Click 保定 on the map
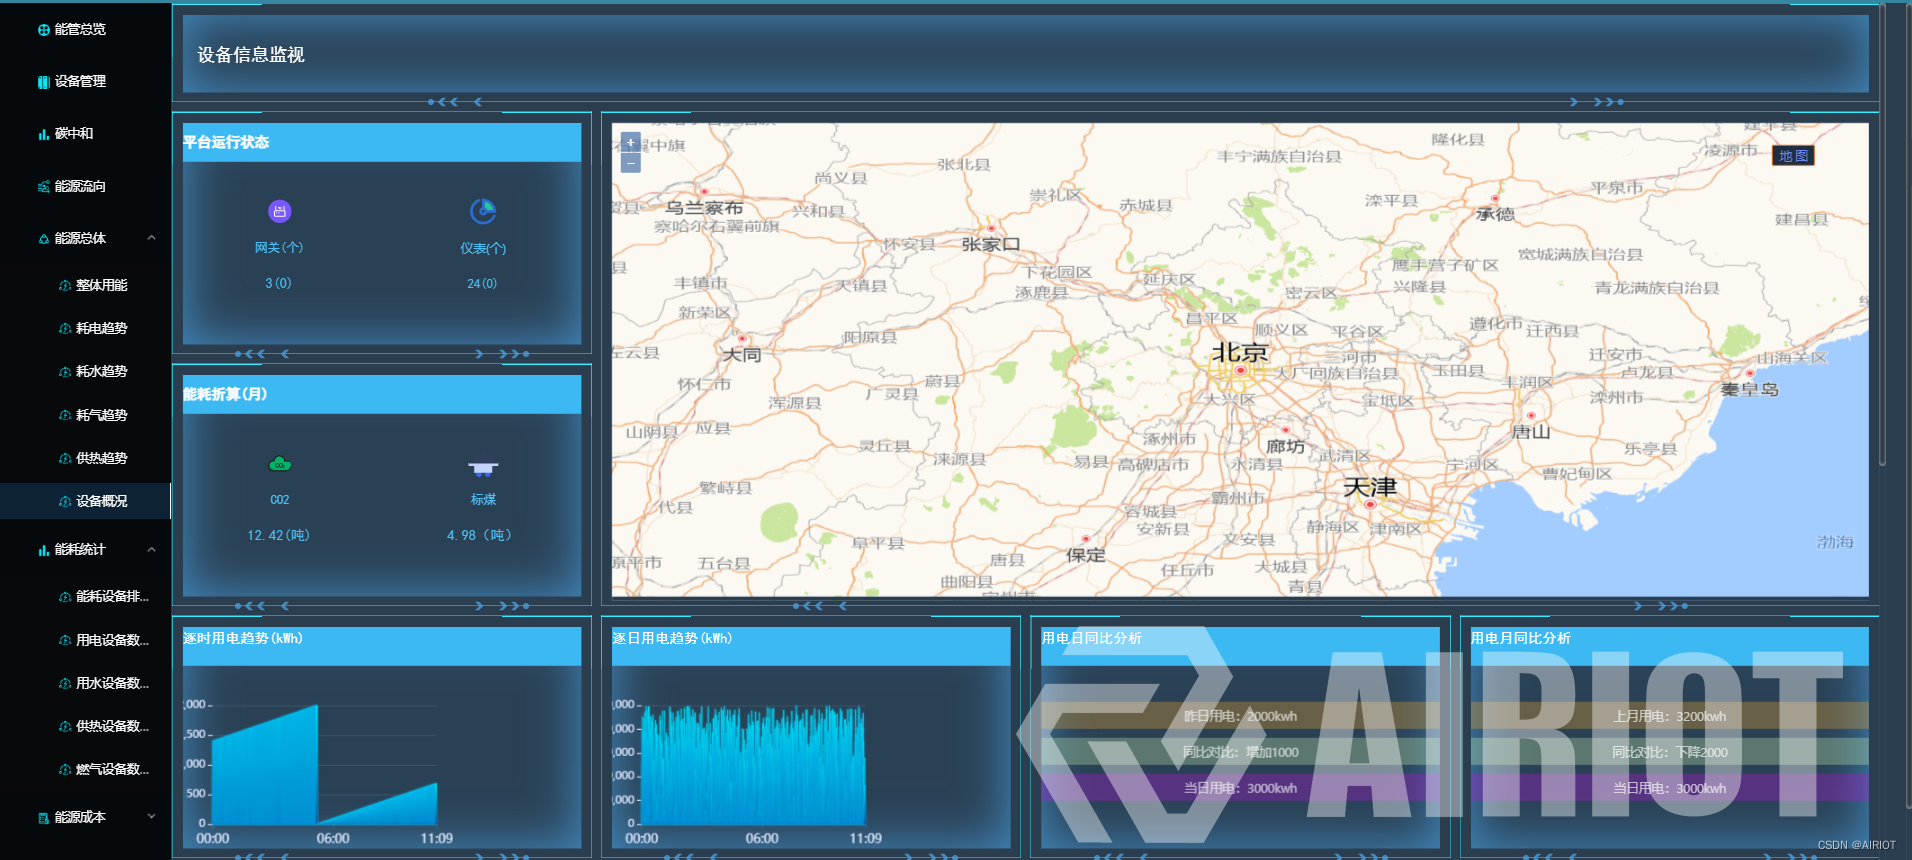 1086,555
